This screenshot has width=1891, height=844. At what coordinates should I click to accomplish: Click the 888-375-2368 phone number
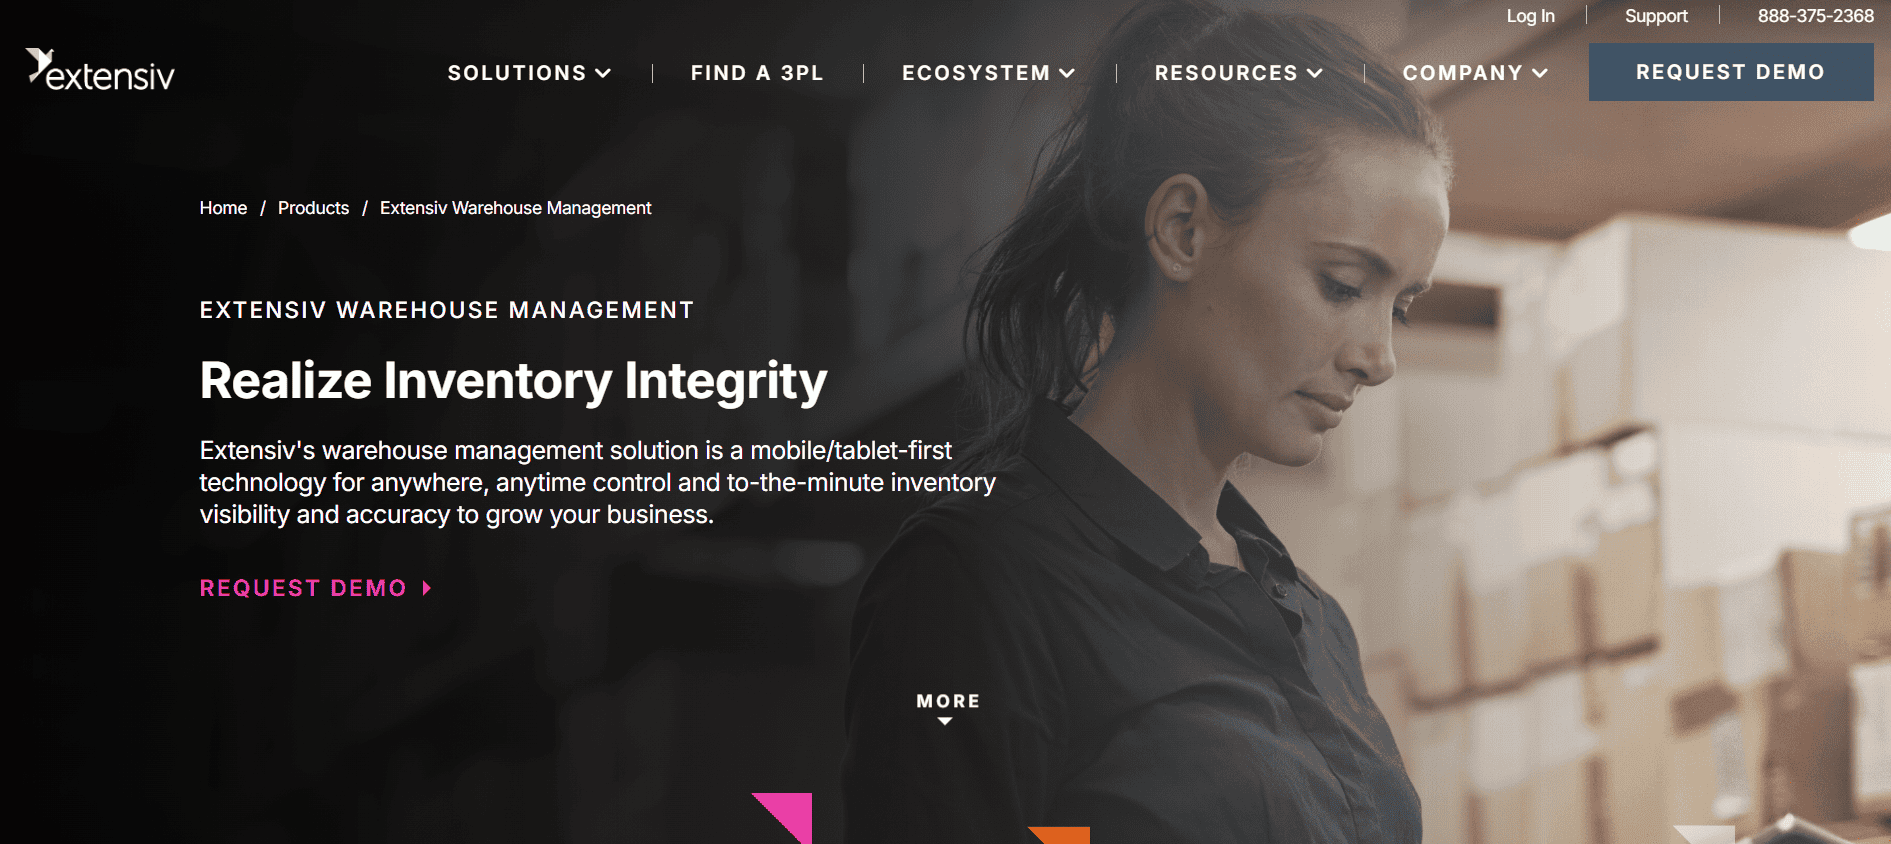[1816, 16]
